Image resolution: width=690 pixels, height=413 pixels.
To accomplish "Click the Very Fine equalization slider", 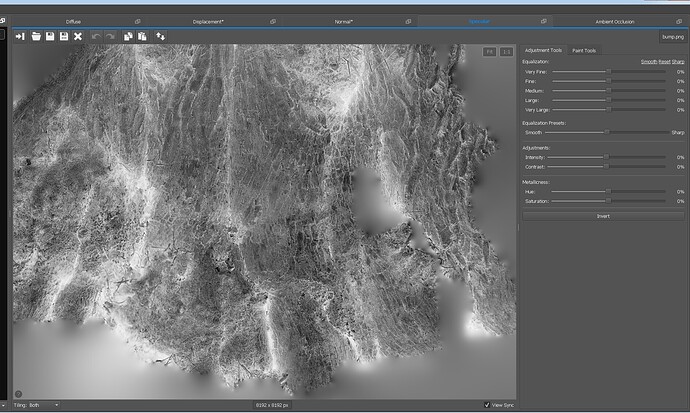I will 609,71.
